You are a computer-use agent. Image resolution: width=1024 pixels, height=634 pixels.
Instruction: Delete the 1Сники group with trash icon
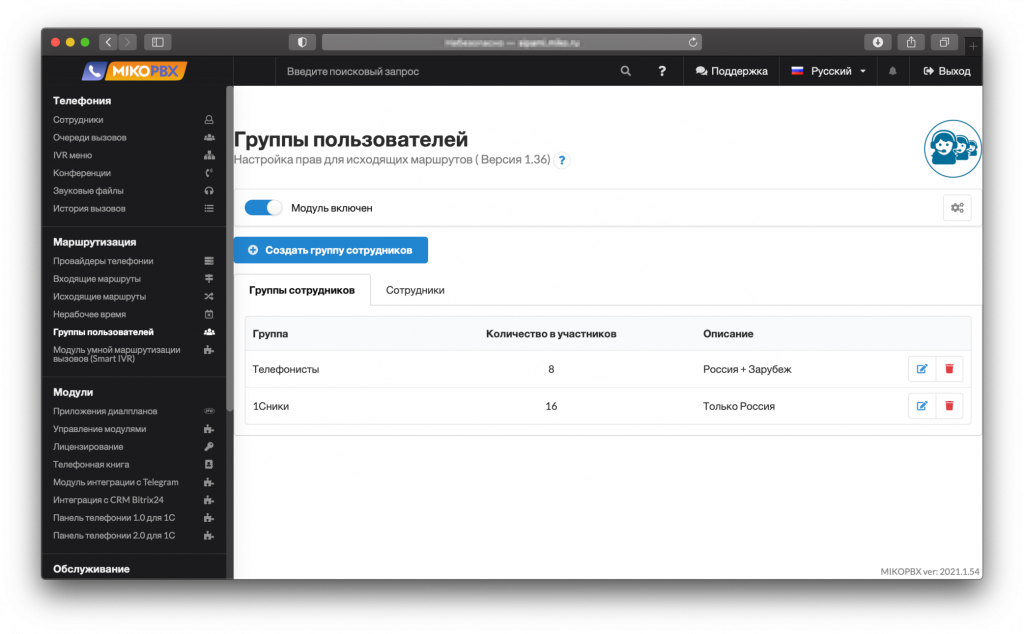(949, 406)
